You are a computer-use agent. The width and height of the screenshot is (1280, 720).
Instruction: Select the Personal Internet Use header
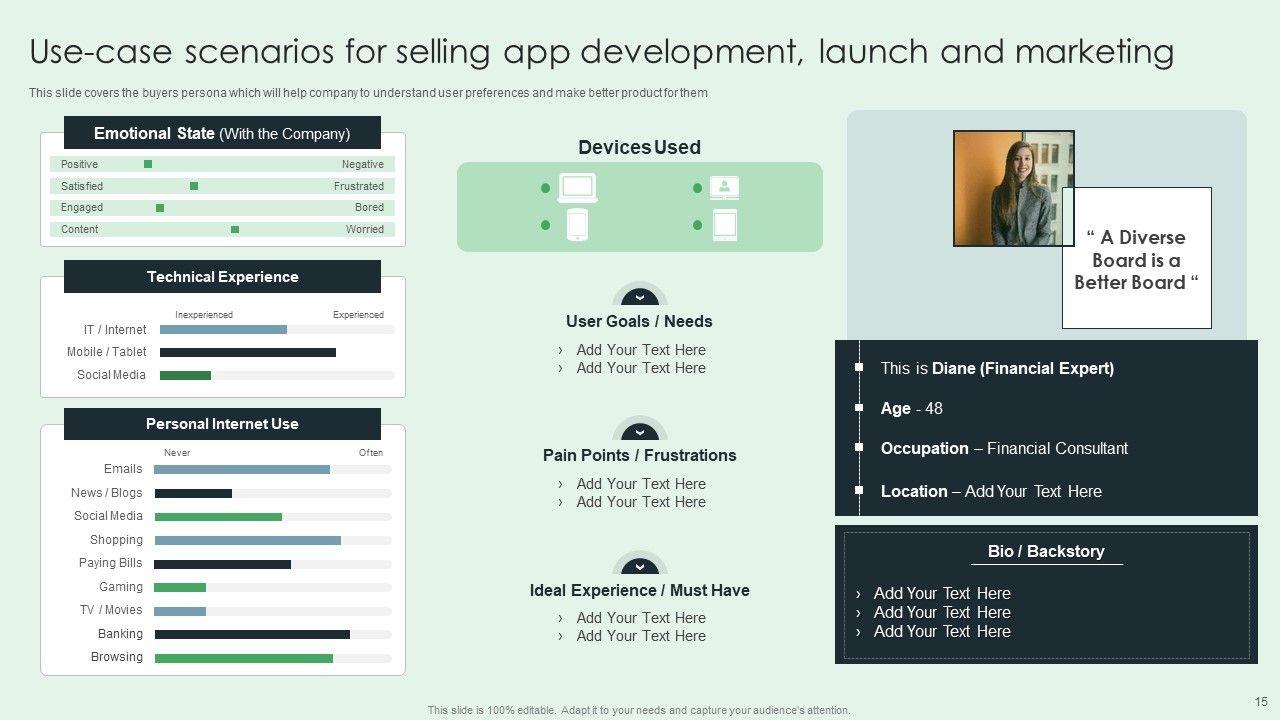pyautogui.click(x=222, y=424)
